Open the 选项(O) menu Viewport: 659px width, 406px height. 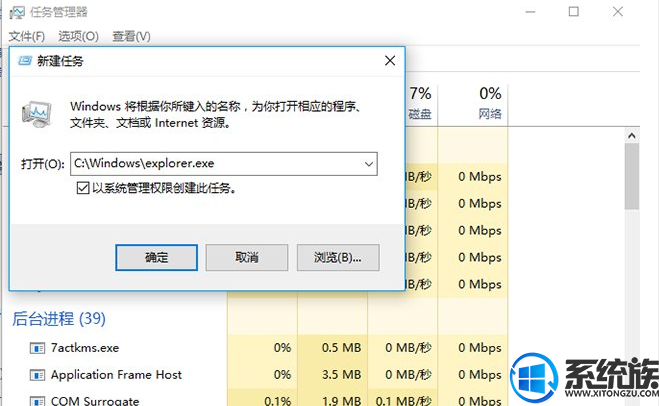point(78,37)
